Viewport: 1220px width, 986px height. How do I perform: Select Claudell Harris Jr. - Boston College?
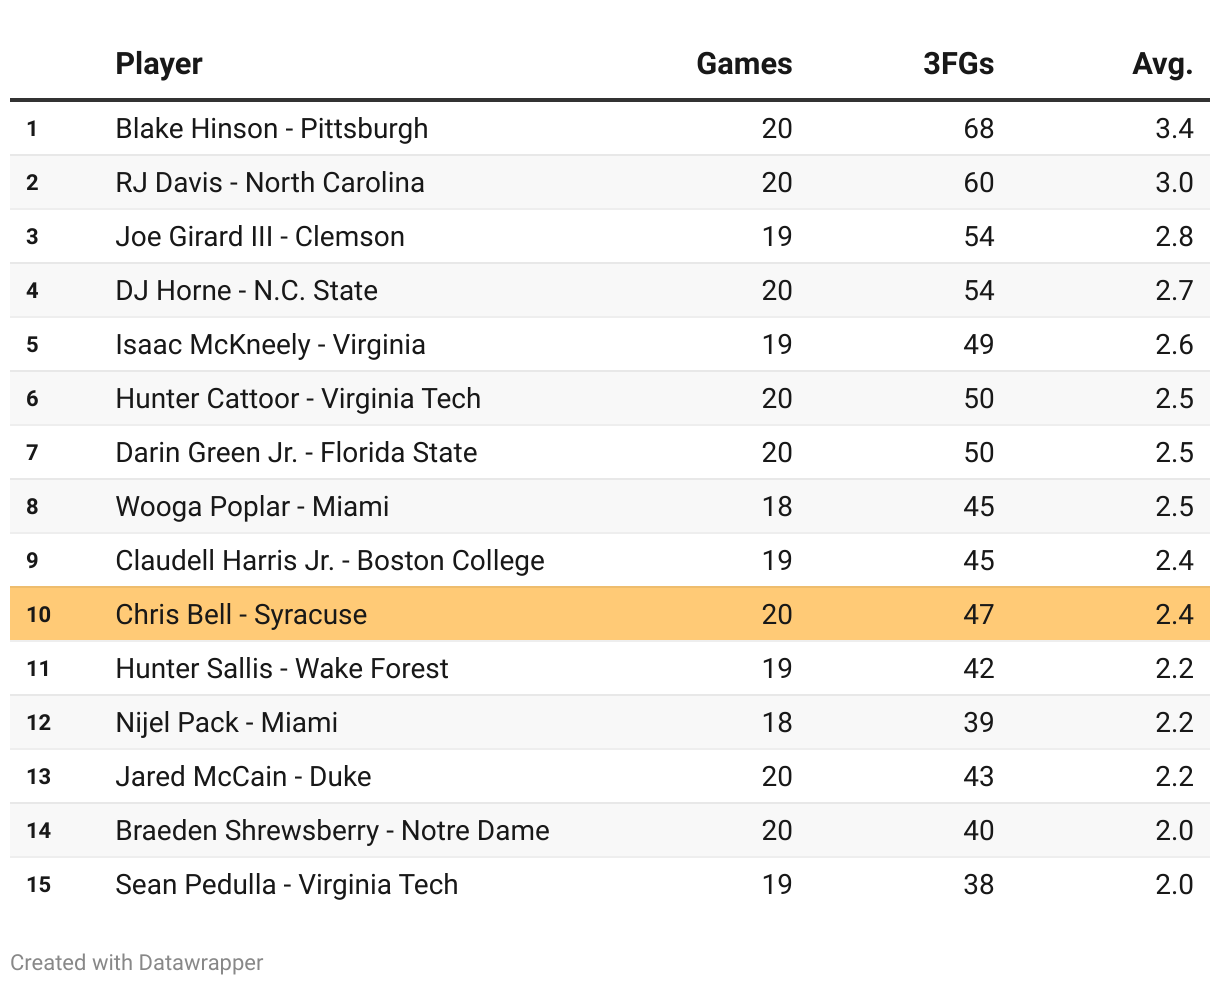(330, 561)
